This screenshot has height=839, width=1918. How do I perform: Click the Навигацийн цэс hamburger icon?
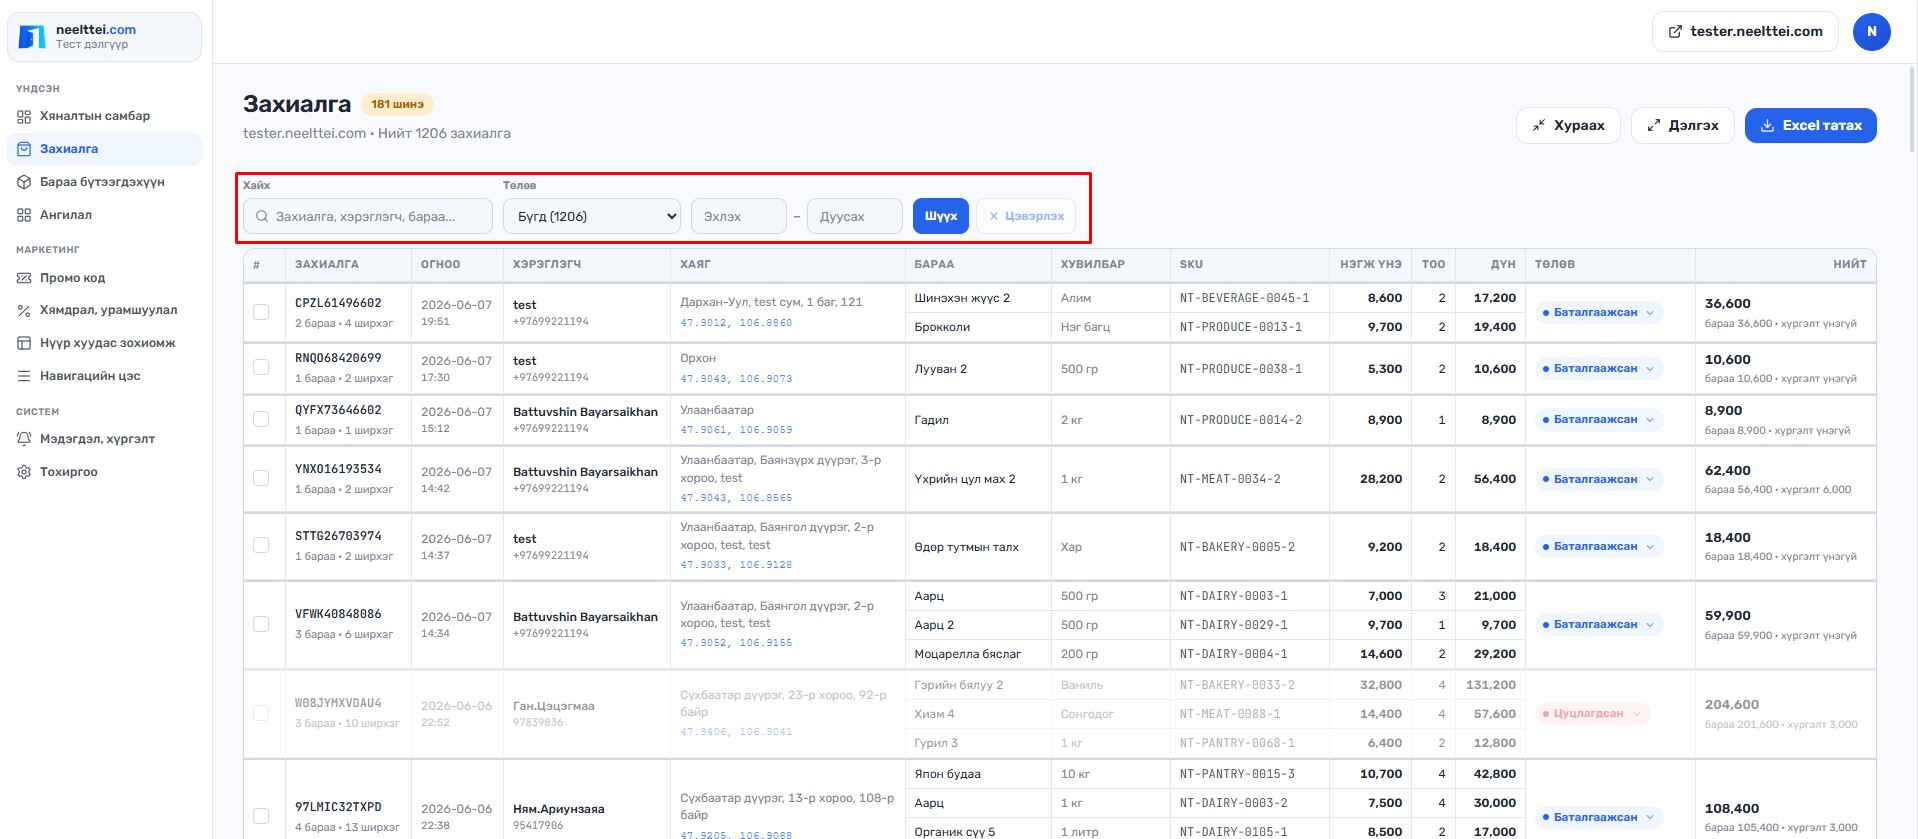click(x=24, y=376)
